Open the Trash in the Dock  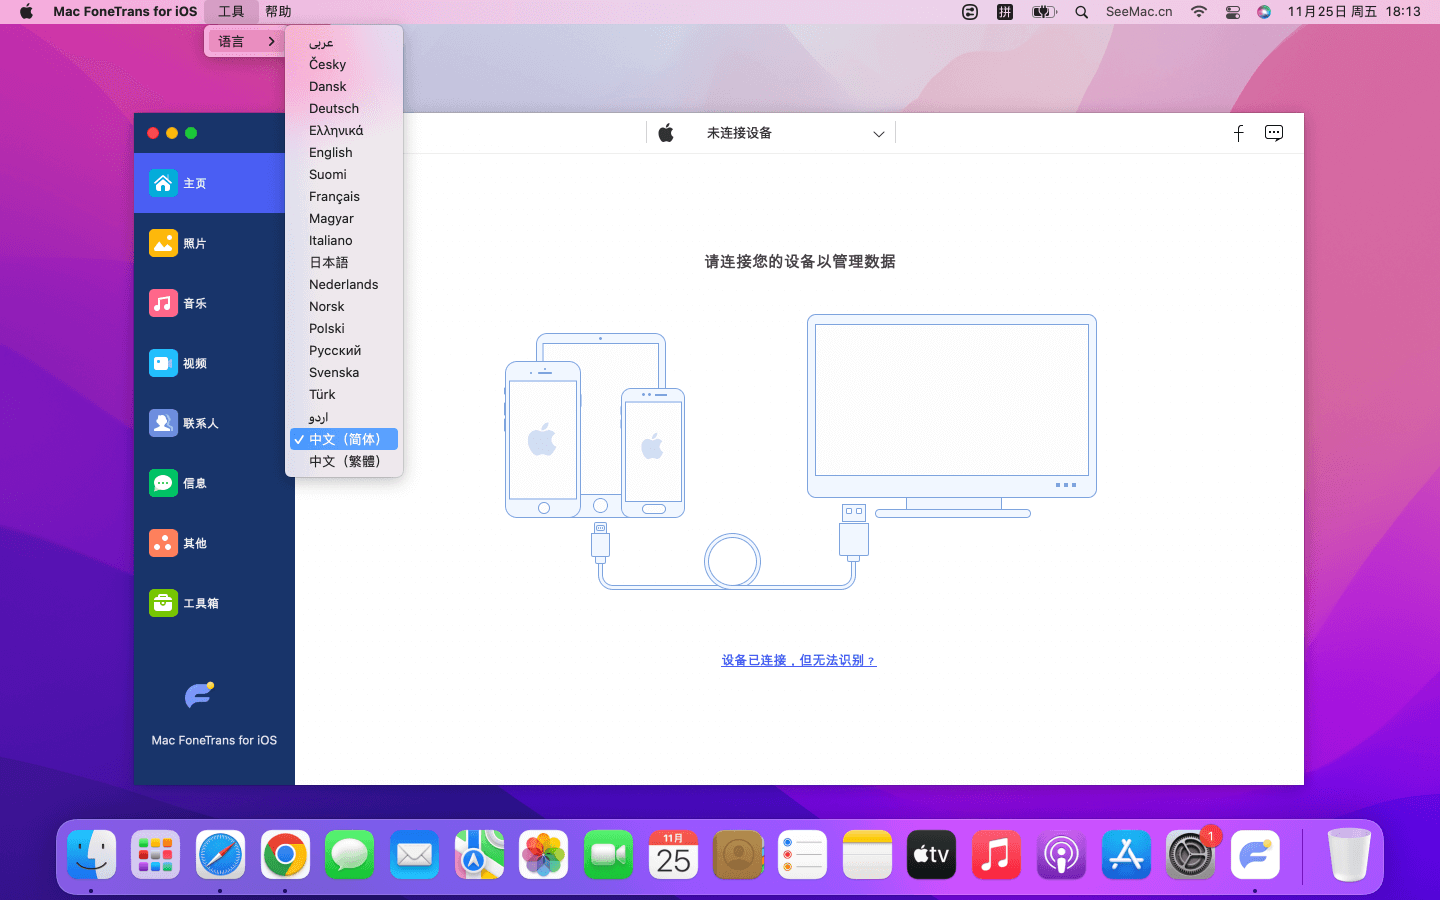point(1349,855)
